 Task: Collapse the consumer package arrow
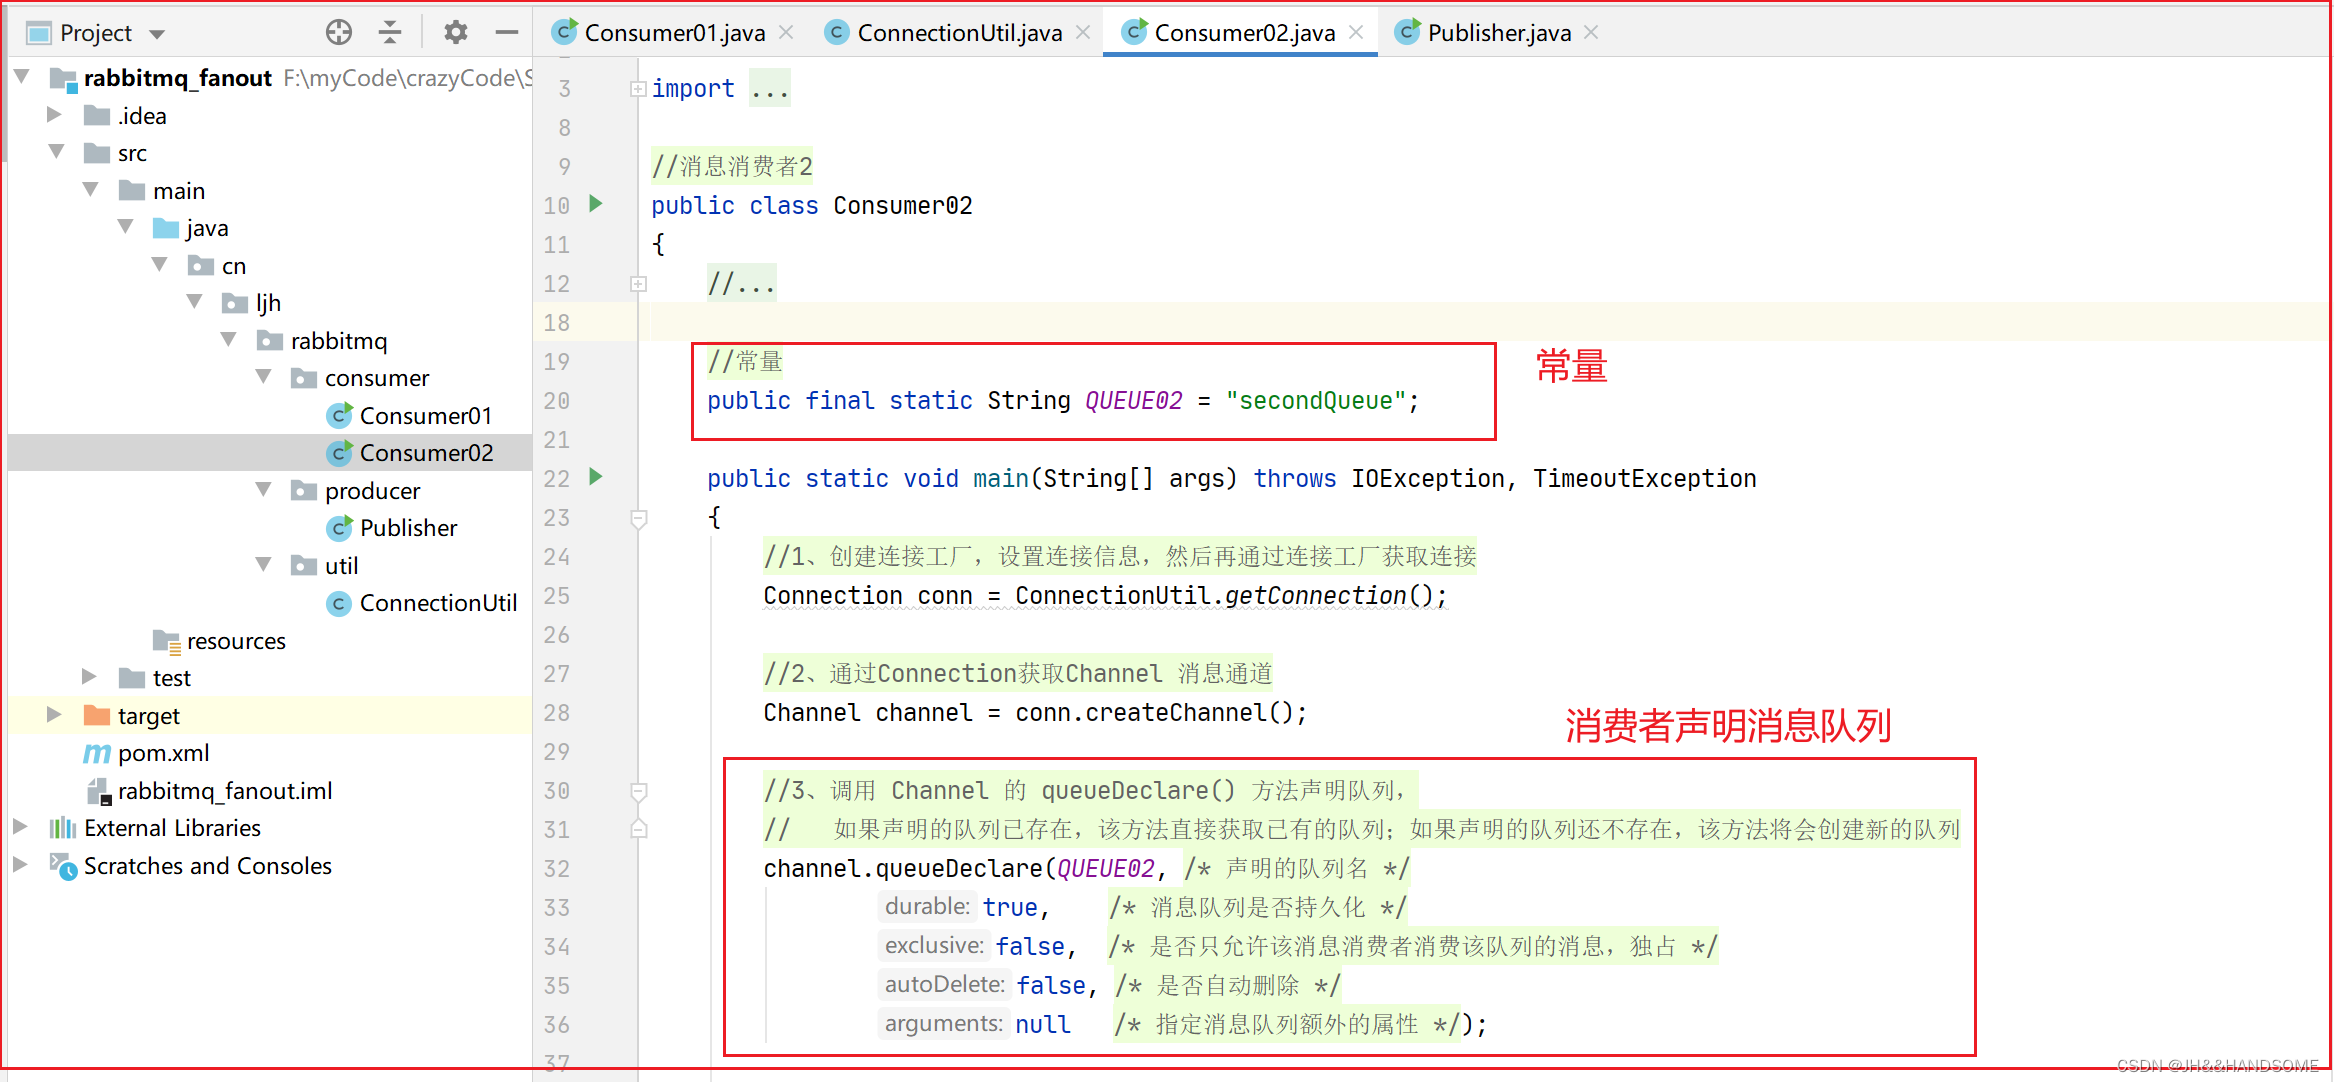[264, 377]
